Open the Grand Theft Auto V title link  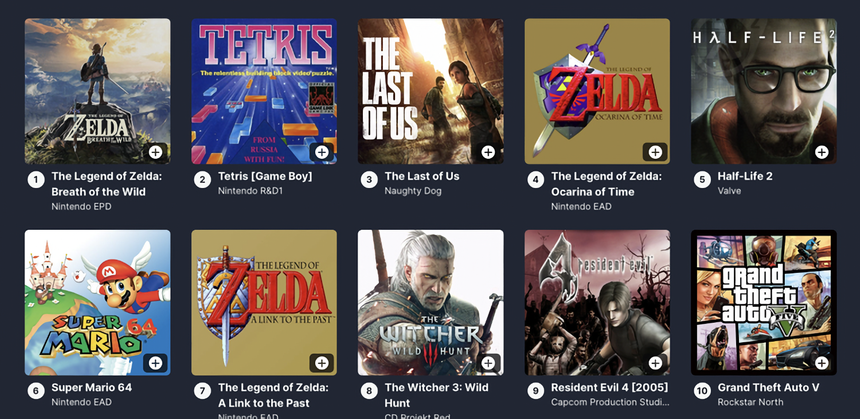(x=768, y=387)
